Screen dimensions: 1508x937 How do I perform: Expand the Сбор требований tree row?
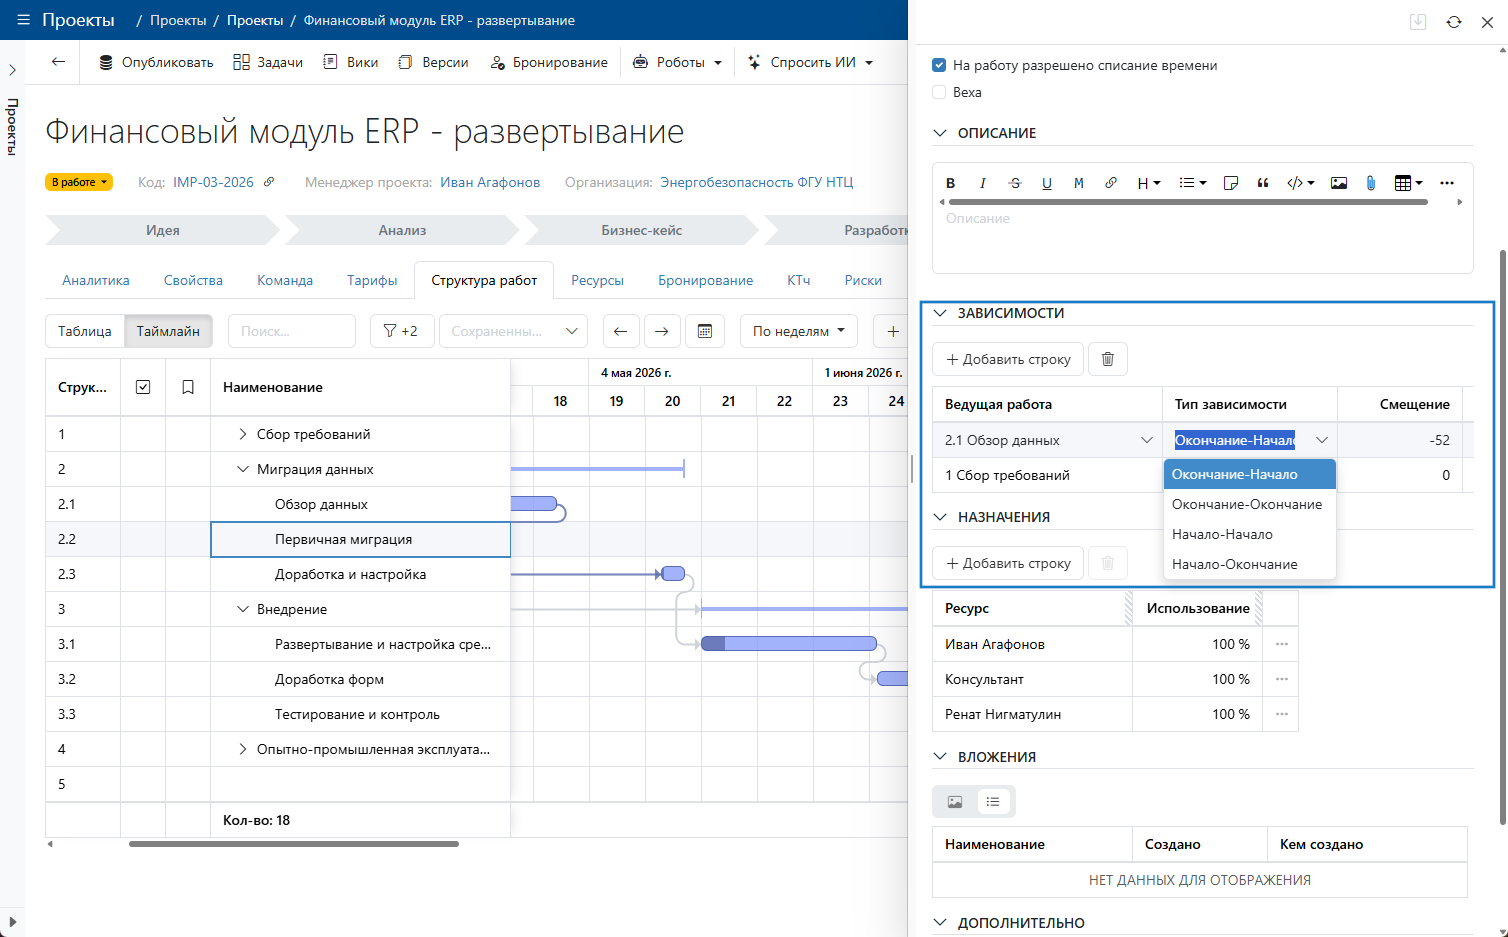point(242,434)
